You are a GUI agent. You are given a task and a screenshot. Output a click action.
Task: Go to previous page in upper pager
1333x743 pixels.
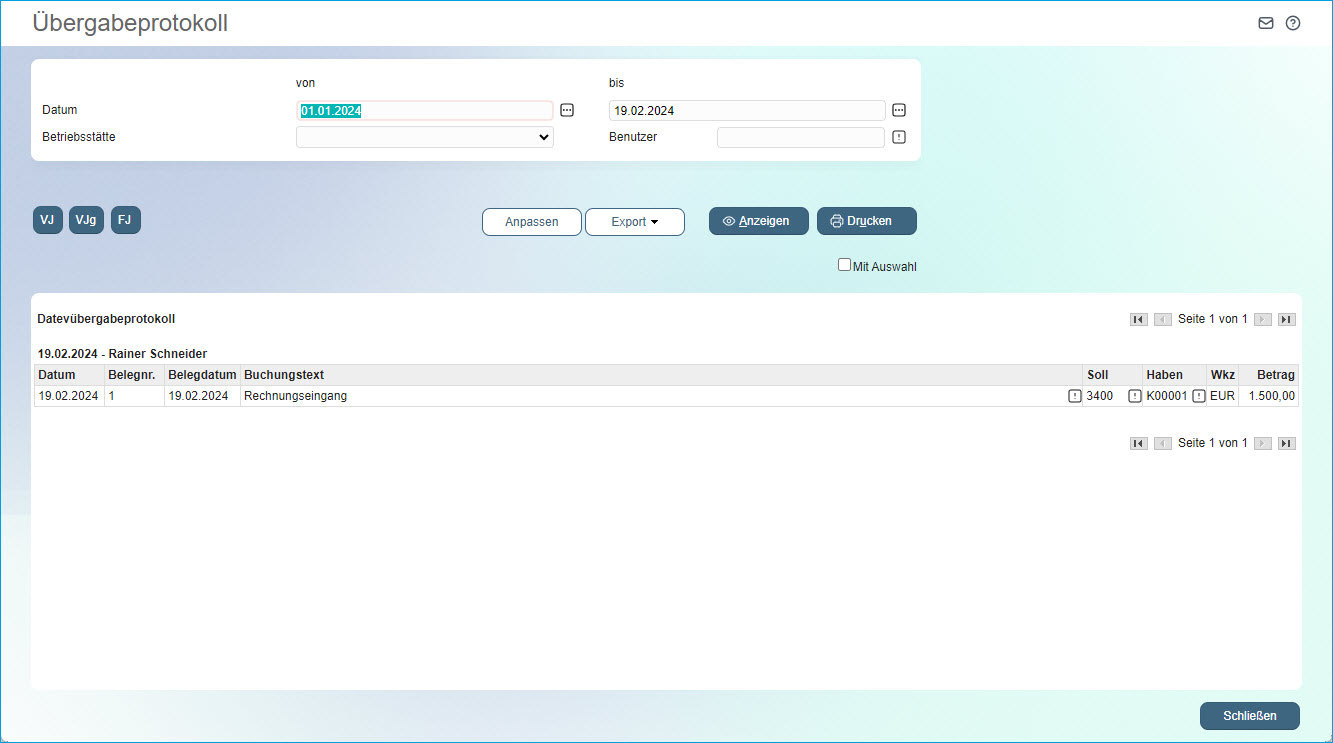(1163, 320)
